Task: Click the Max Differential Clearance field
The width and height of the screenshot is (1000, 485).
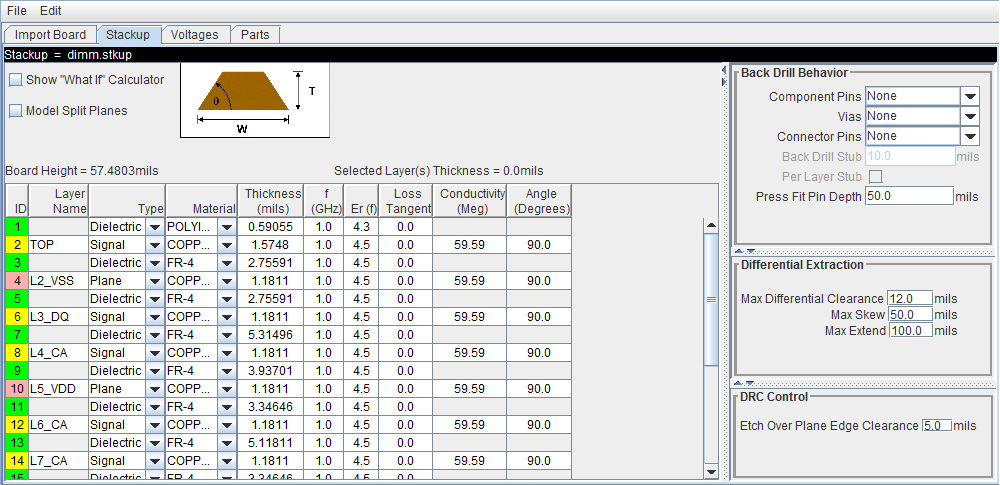Action: [x=909, y=299]
